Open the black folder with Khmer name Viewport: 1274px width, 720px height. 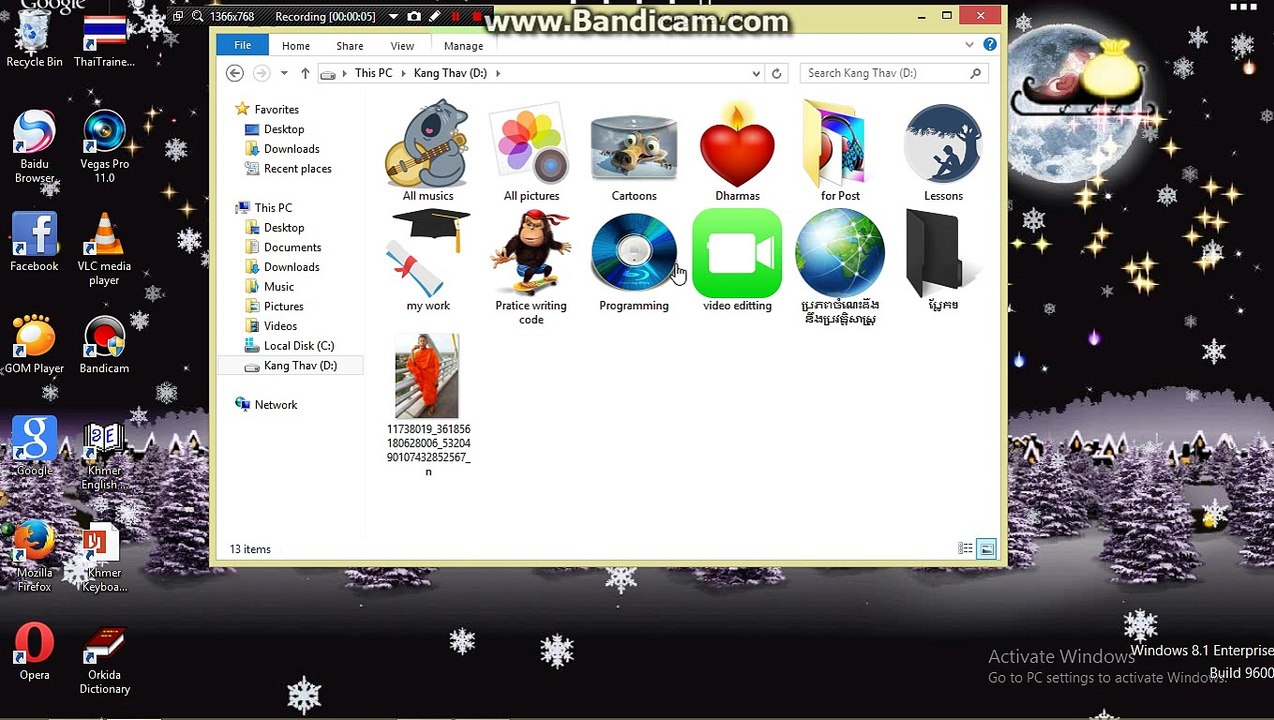click(x=943, y=262)
